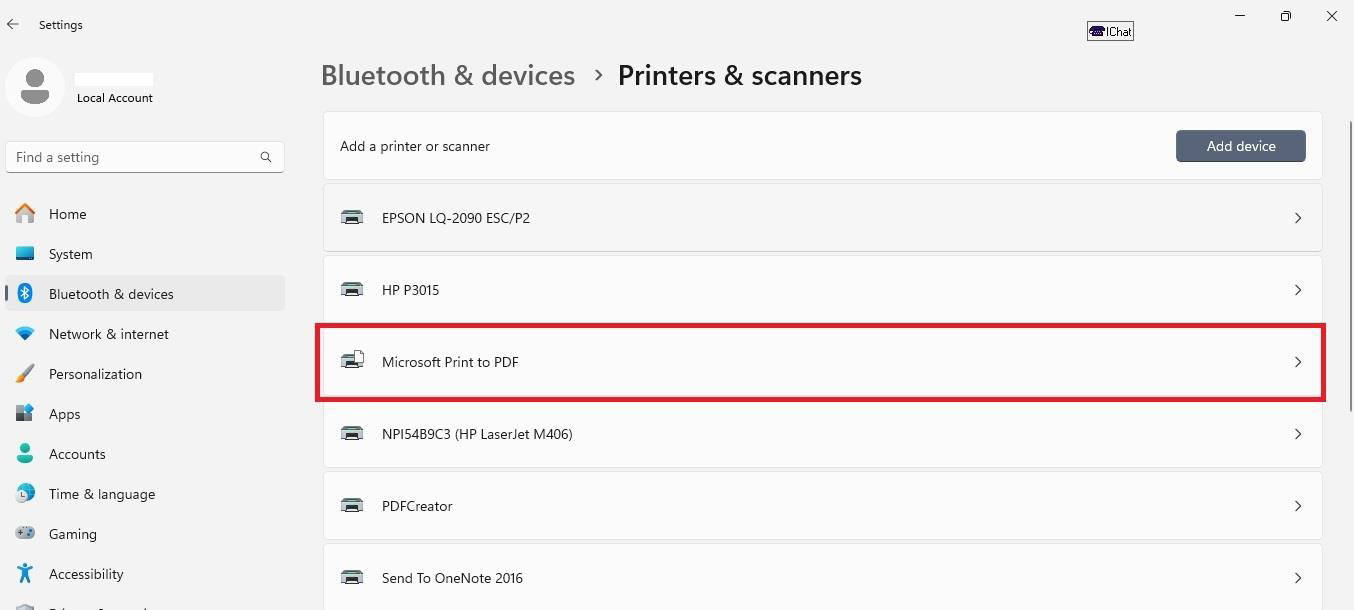Go to Apps settings
This screenshot has height=610, width=1354.
tap(64, 414)
